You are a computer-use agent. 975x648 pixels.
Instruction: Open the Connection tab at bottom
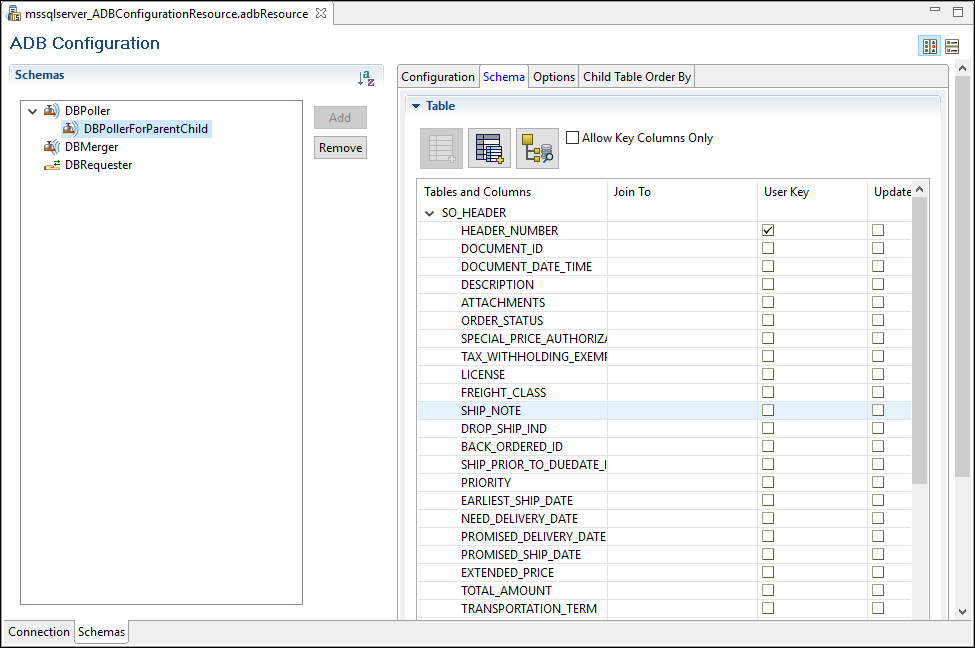(39, 632)
